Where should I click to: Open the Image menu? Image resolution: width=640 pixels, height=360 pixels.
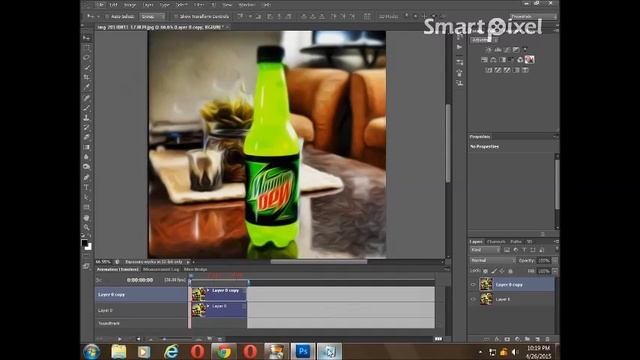[130, 5]
